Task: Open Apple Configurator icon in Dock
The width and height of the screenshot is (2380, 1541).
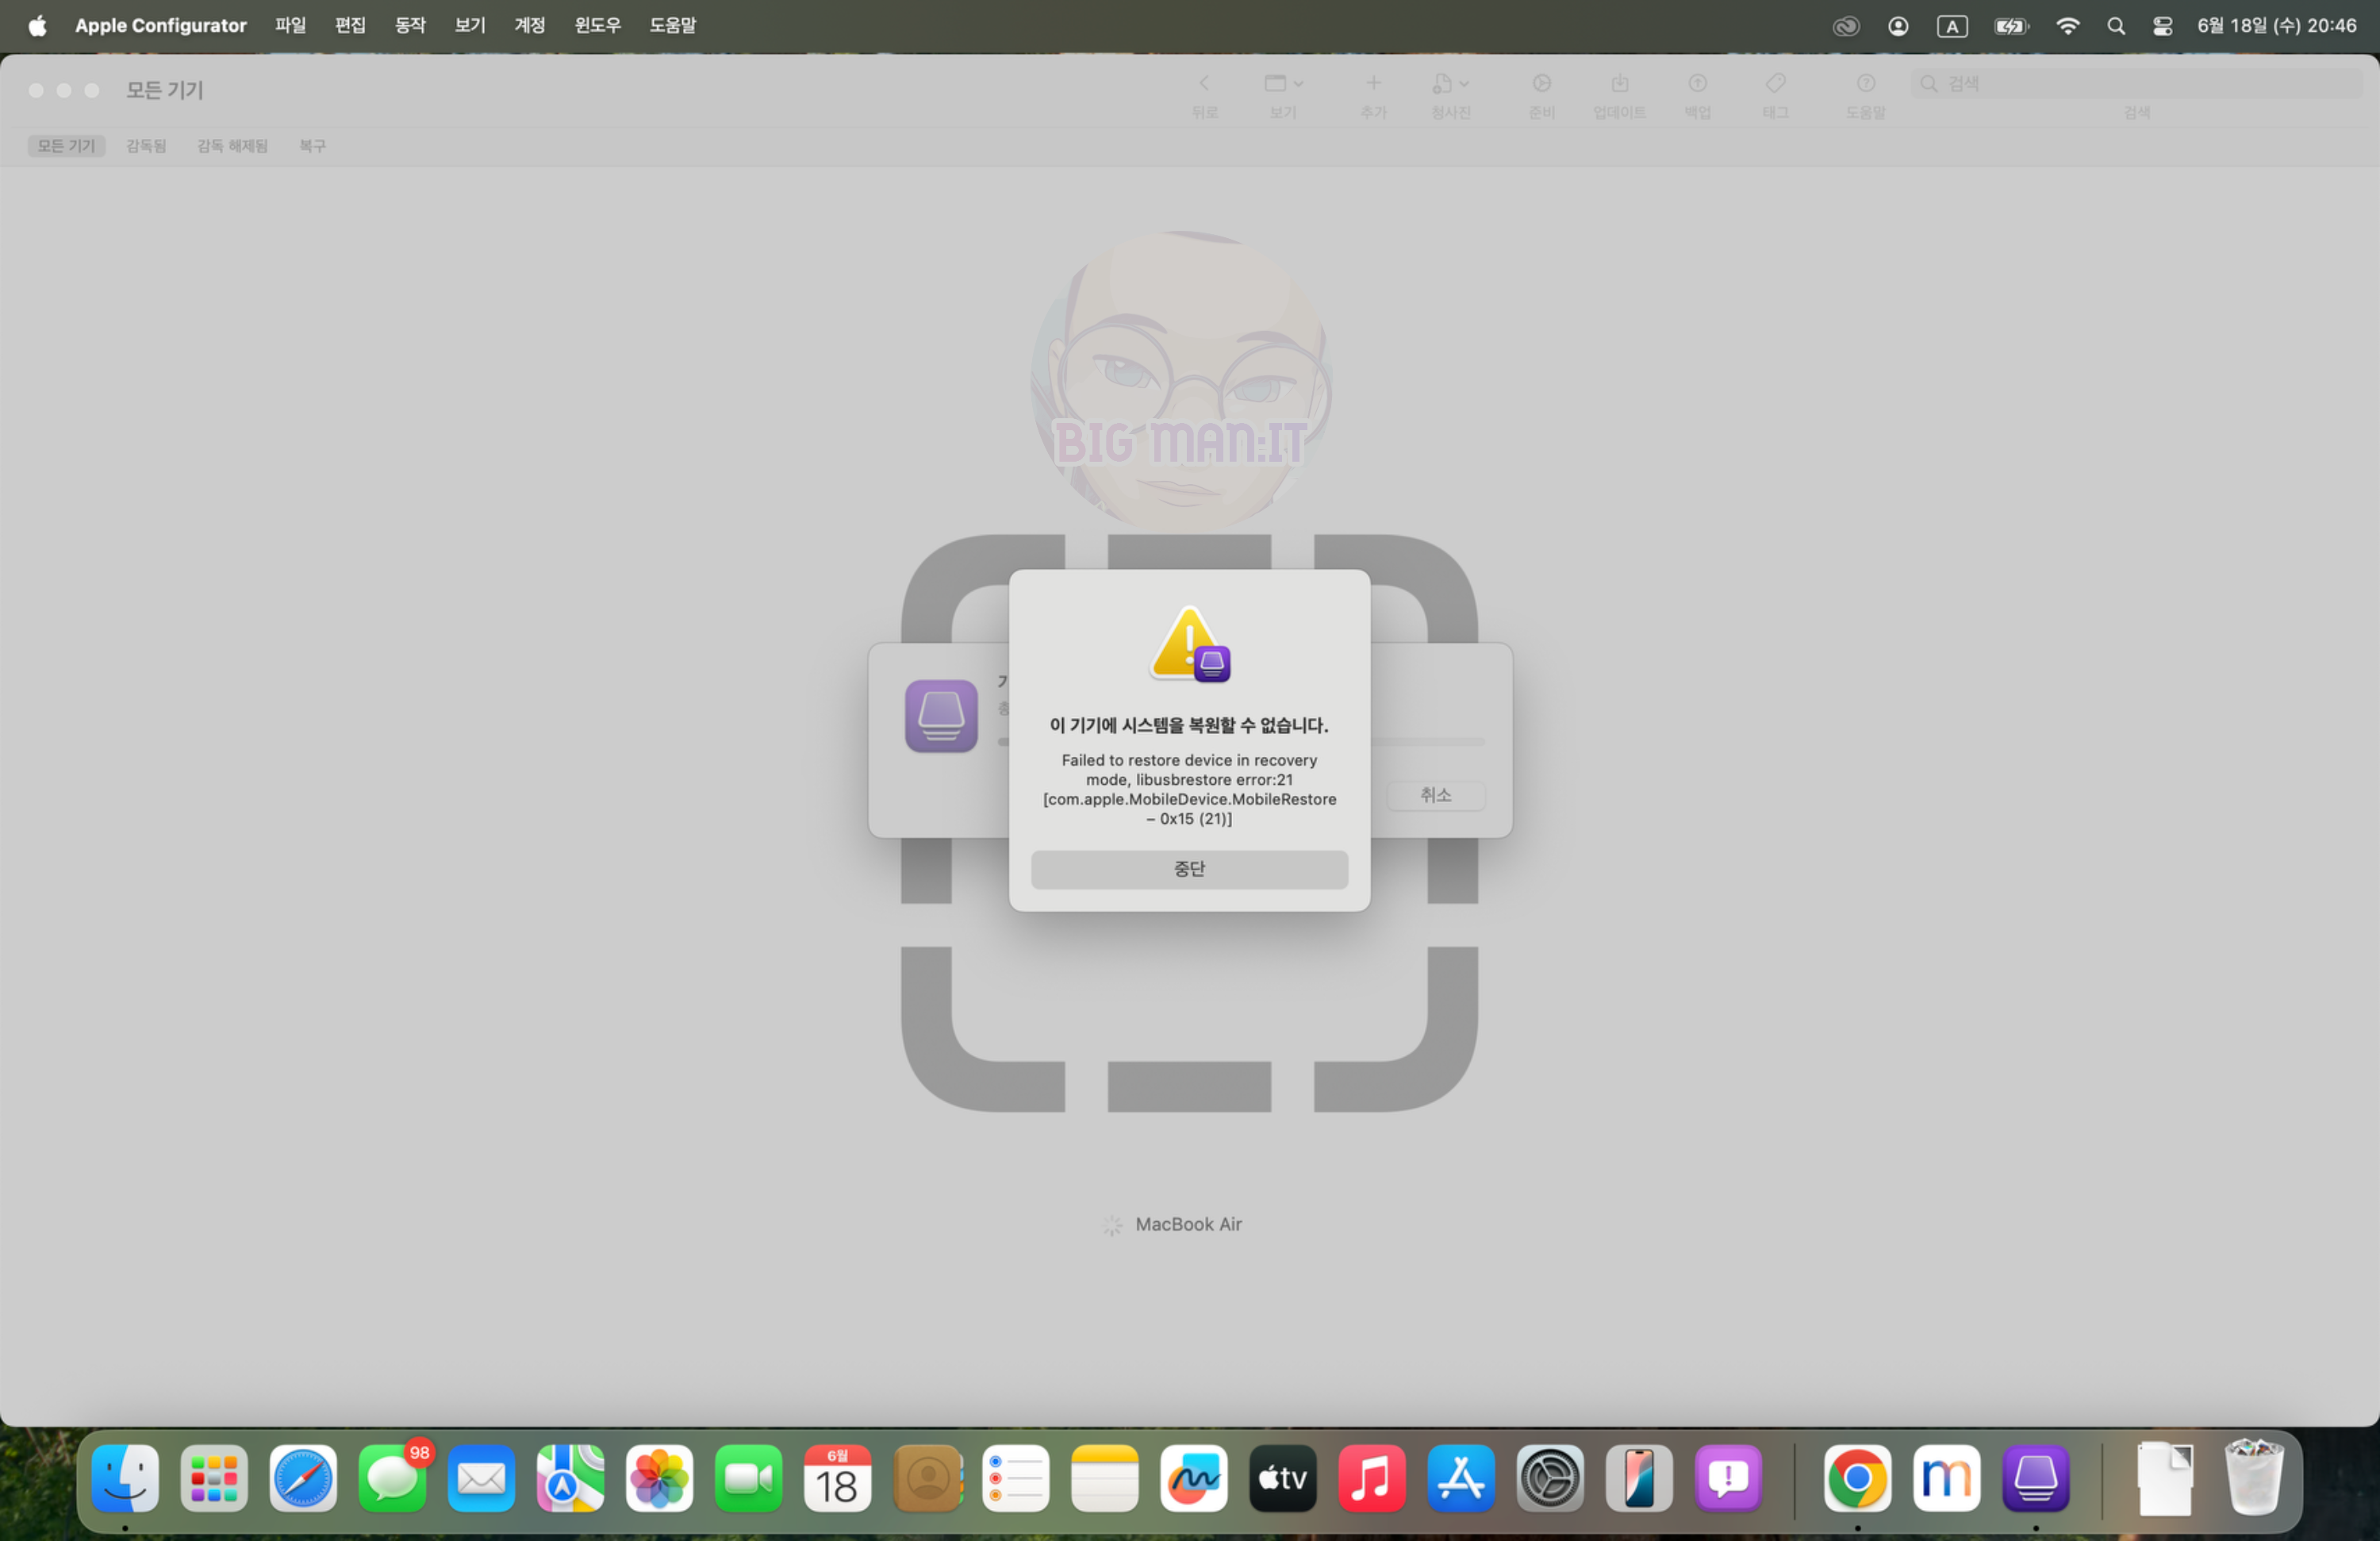Action: (2035, 1478)
